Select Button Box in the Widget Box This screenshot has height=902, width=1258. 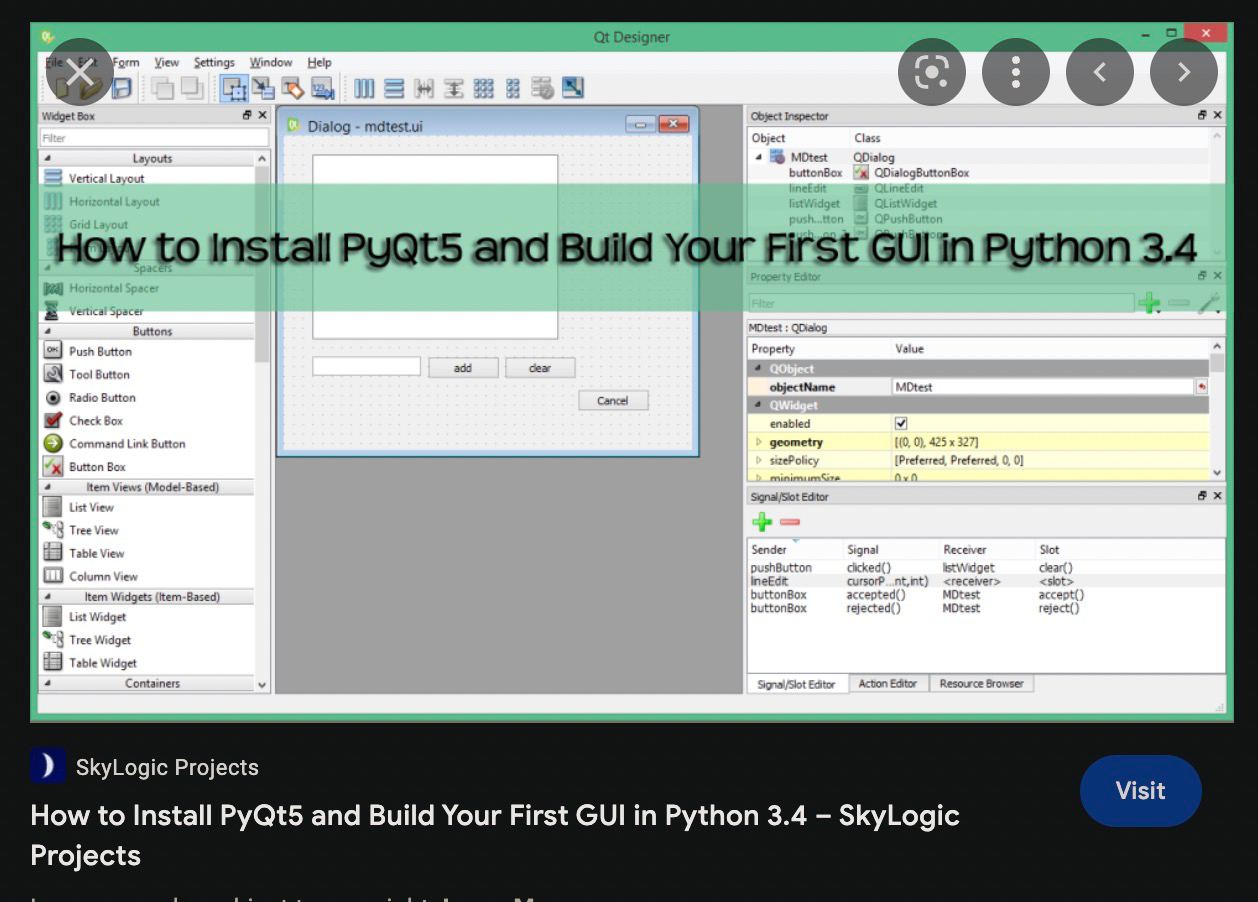97,467
